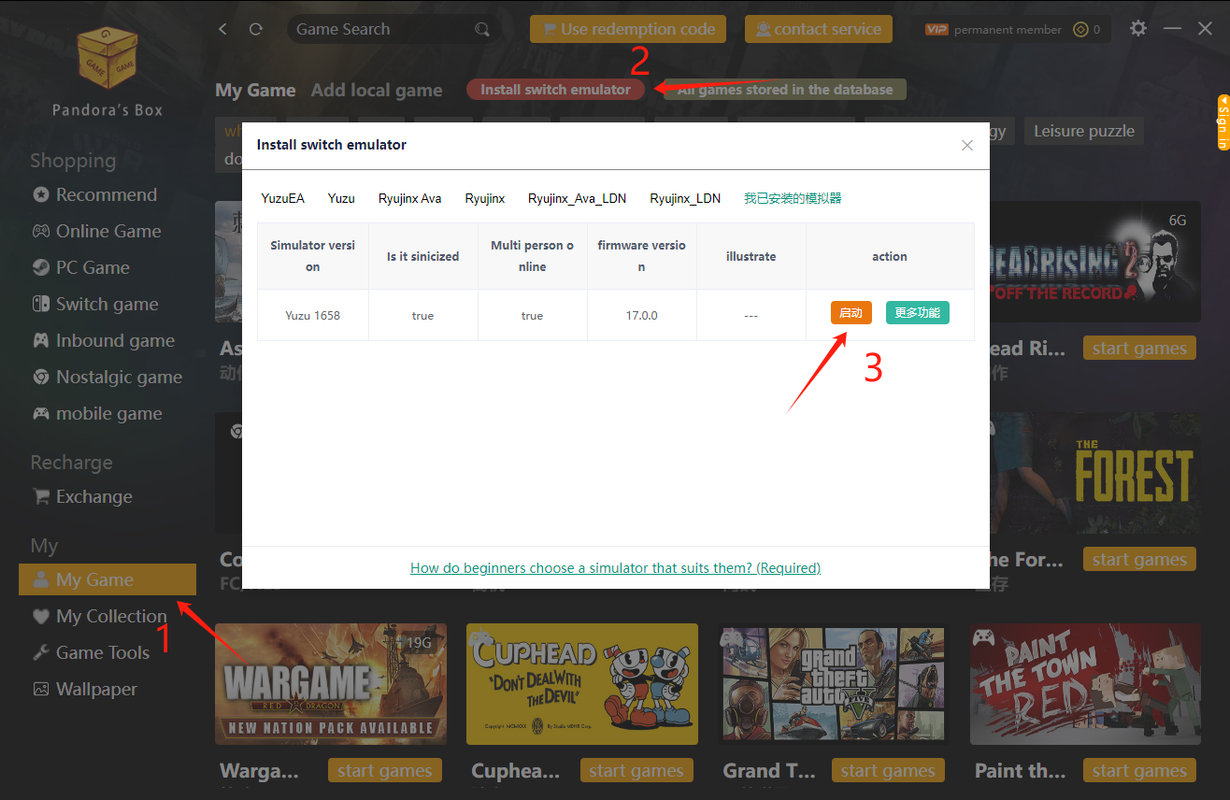Click All games stored in the database
The image size is (1230, 800).
click(785, 89)
